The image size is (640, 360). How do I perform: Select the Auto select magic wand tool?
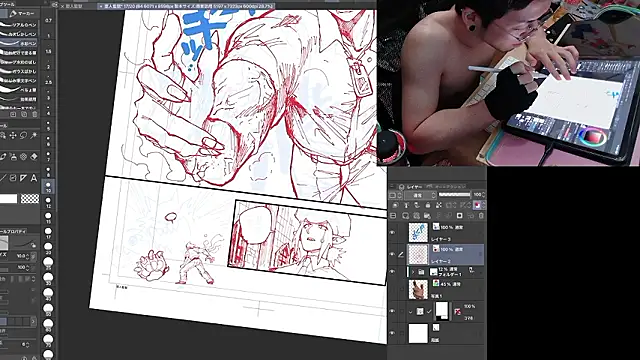(34, 135)
